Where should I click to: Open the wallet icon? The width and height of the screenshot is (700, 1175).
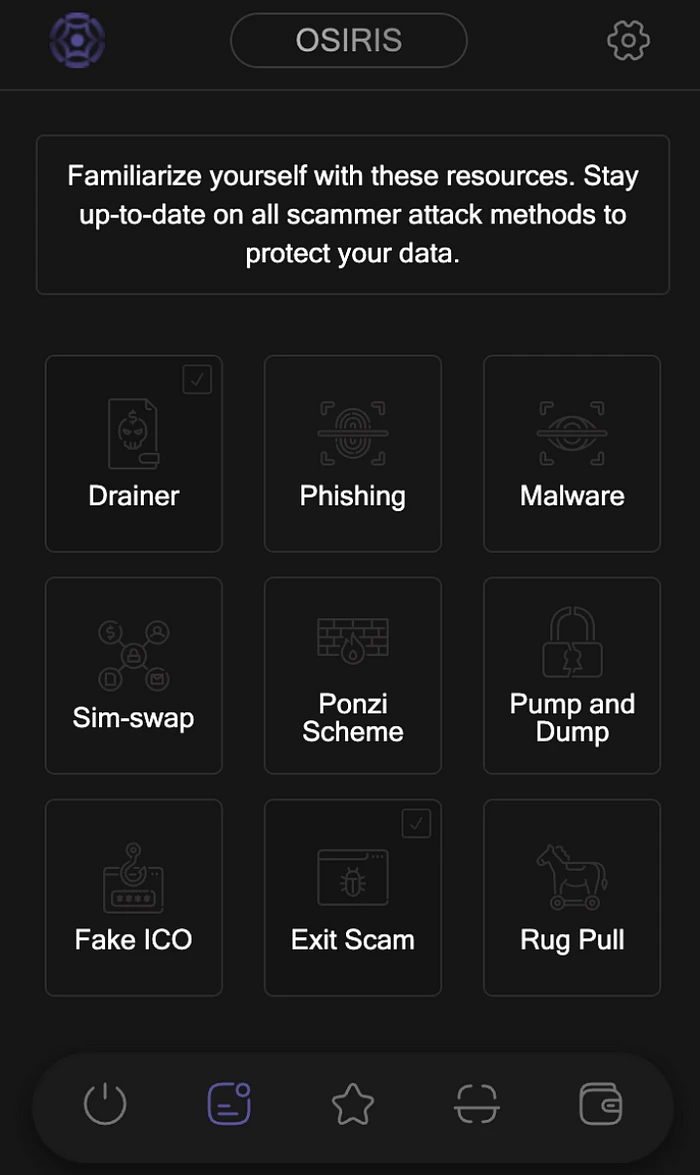[600, 1105]
